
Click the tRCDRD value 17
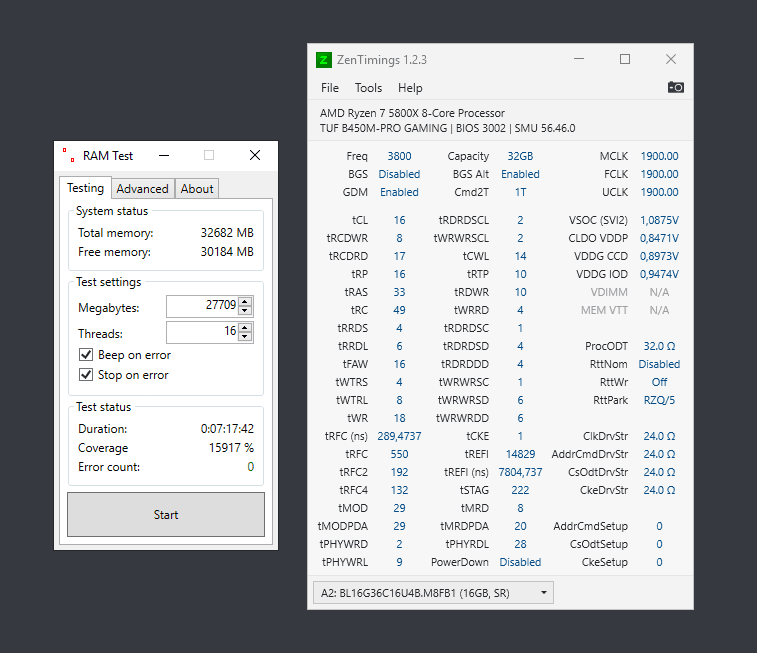click(x=399, y=256)
